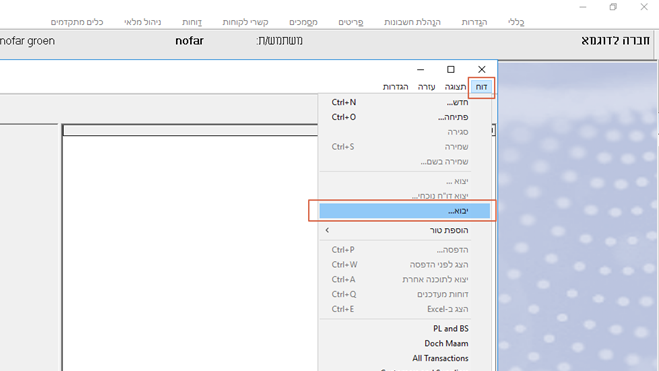Open the הגדרות main menu
Image resolution: width=659 pixels, height=371 pixels.
(474, 22)
